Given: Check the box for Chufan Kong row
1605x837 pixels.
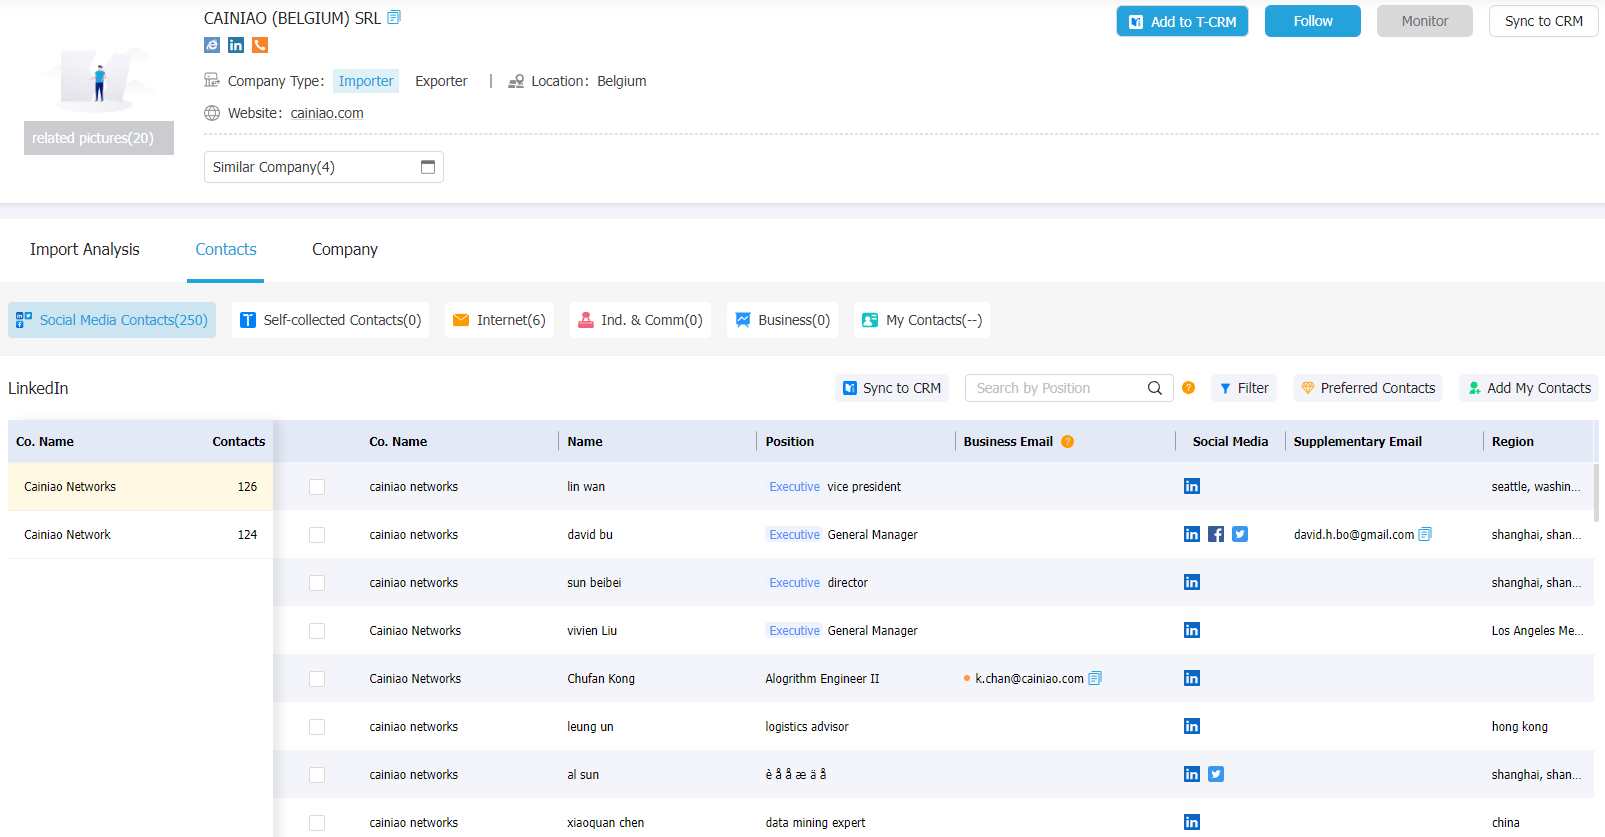Looking at the screenshot, I should (x=317, y=679).
